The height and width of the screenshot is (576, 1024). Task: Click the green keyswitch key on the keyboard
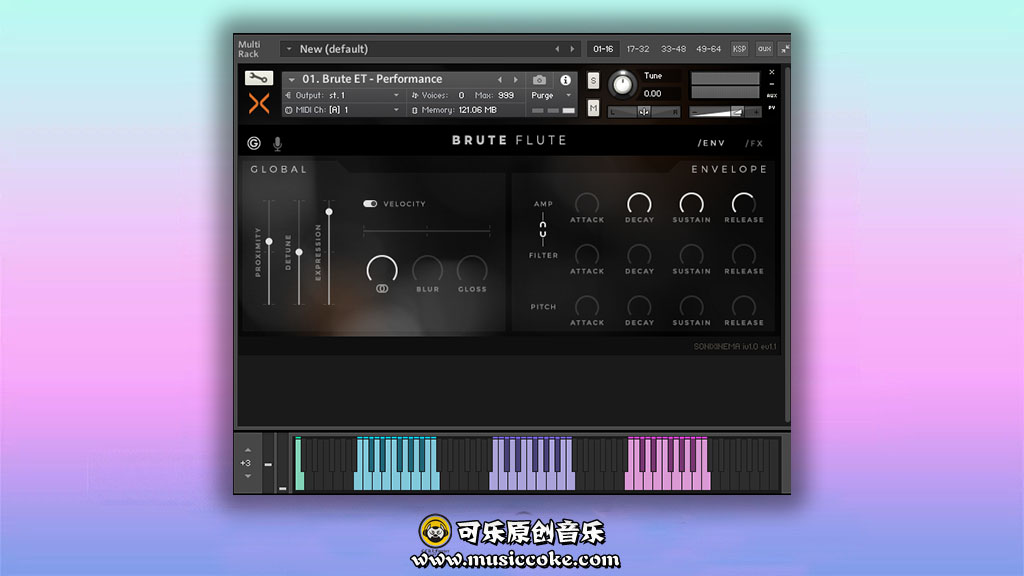(x=299, y=464)
